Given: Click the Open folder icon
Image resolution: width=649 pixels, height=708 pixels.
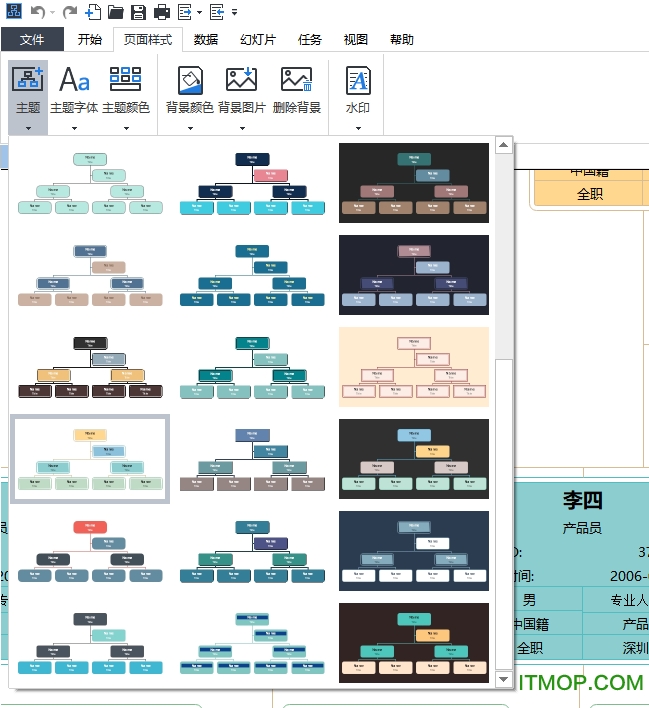Looking at the screenshot, I should [116, 12].
